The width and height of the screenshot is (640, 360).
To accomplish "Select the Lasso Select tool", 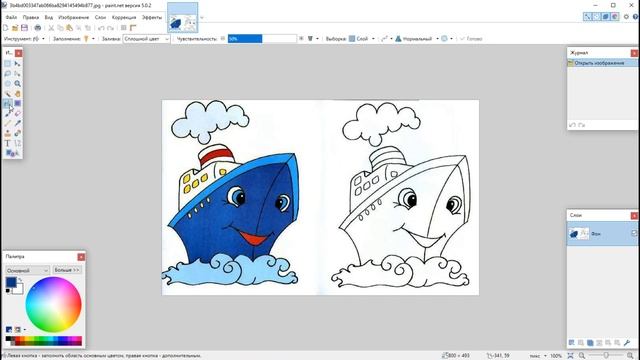I will 8,73.
